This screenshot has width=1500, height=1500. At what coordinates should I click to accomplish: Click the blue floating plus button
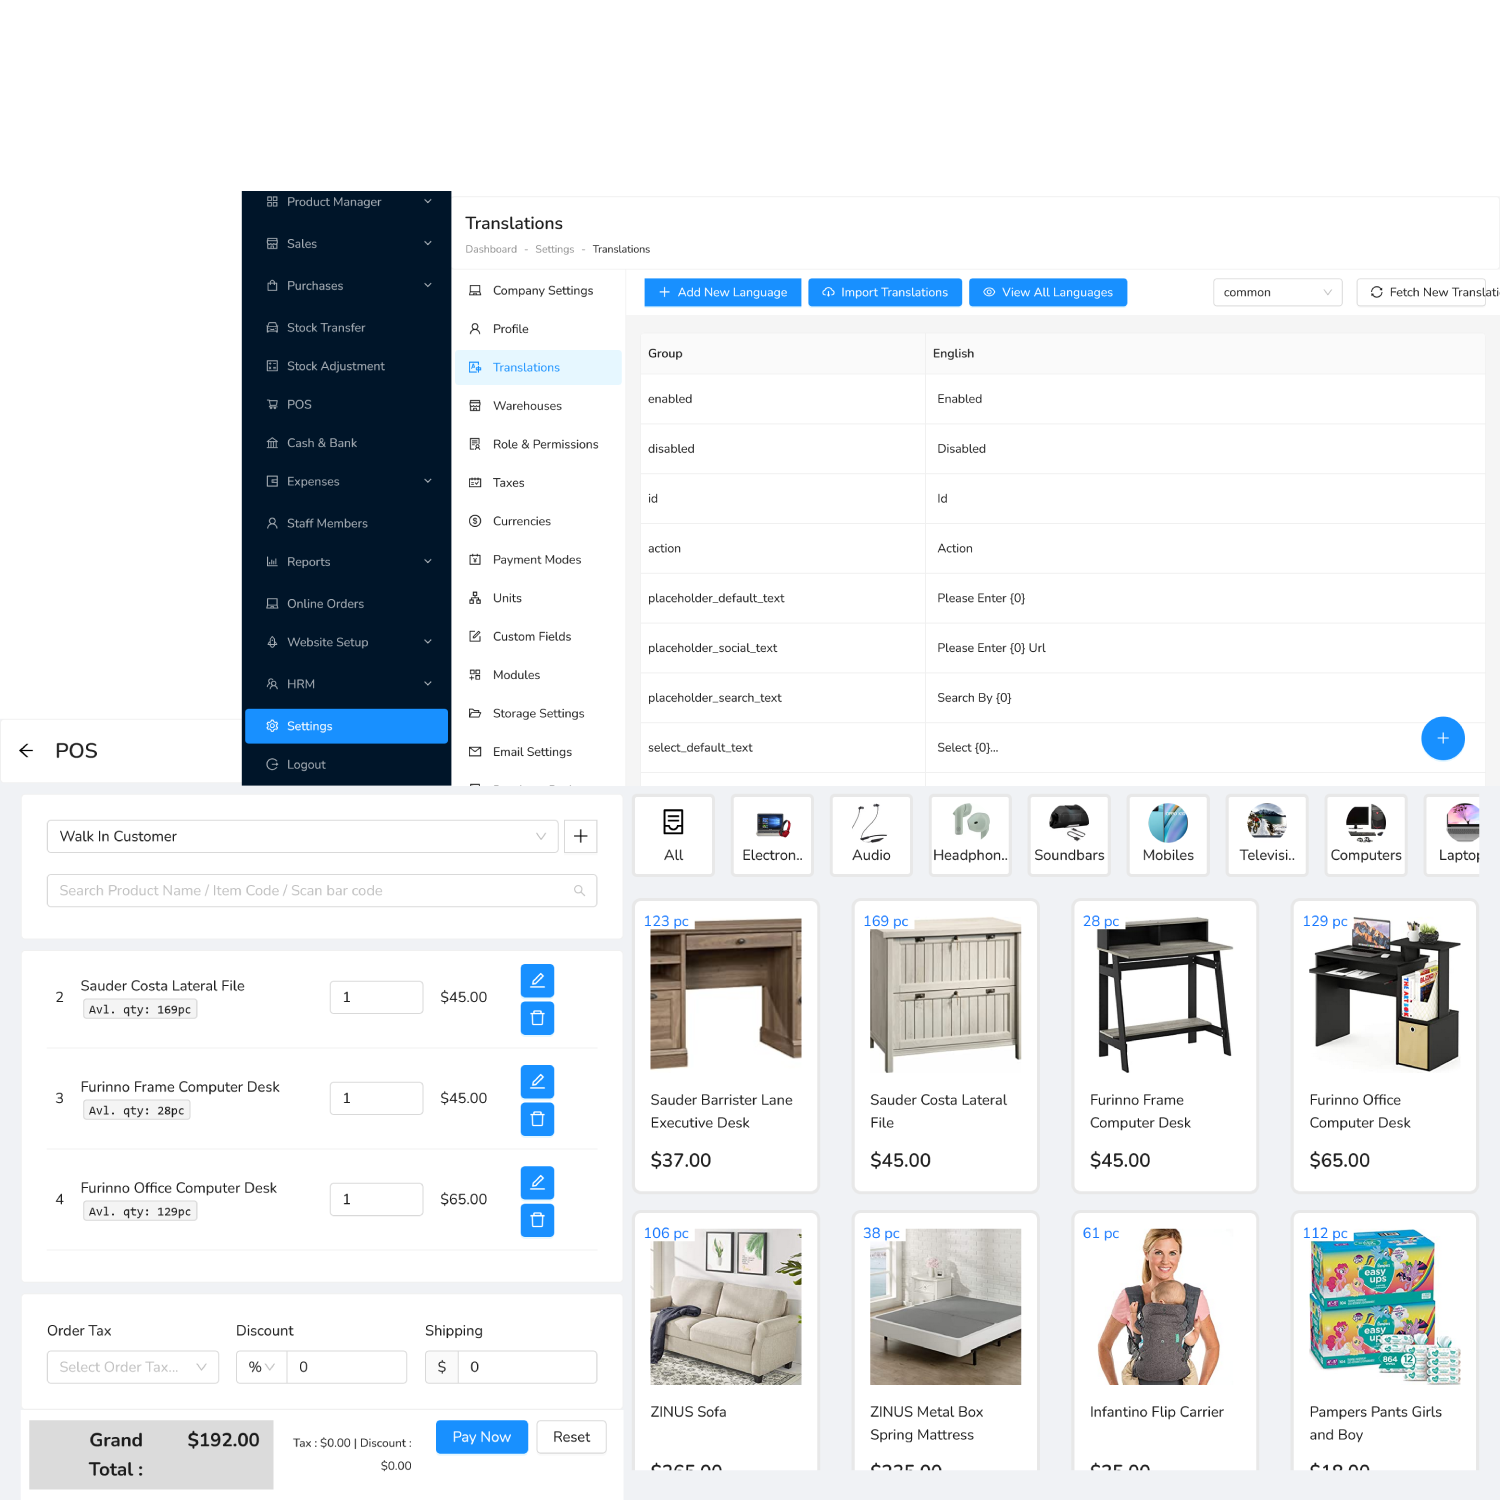(1442, 738)
